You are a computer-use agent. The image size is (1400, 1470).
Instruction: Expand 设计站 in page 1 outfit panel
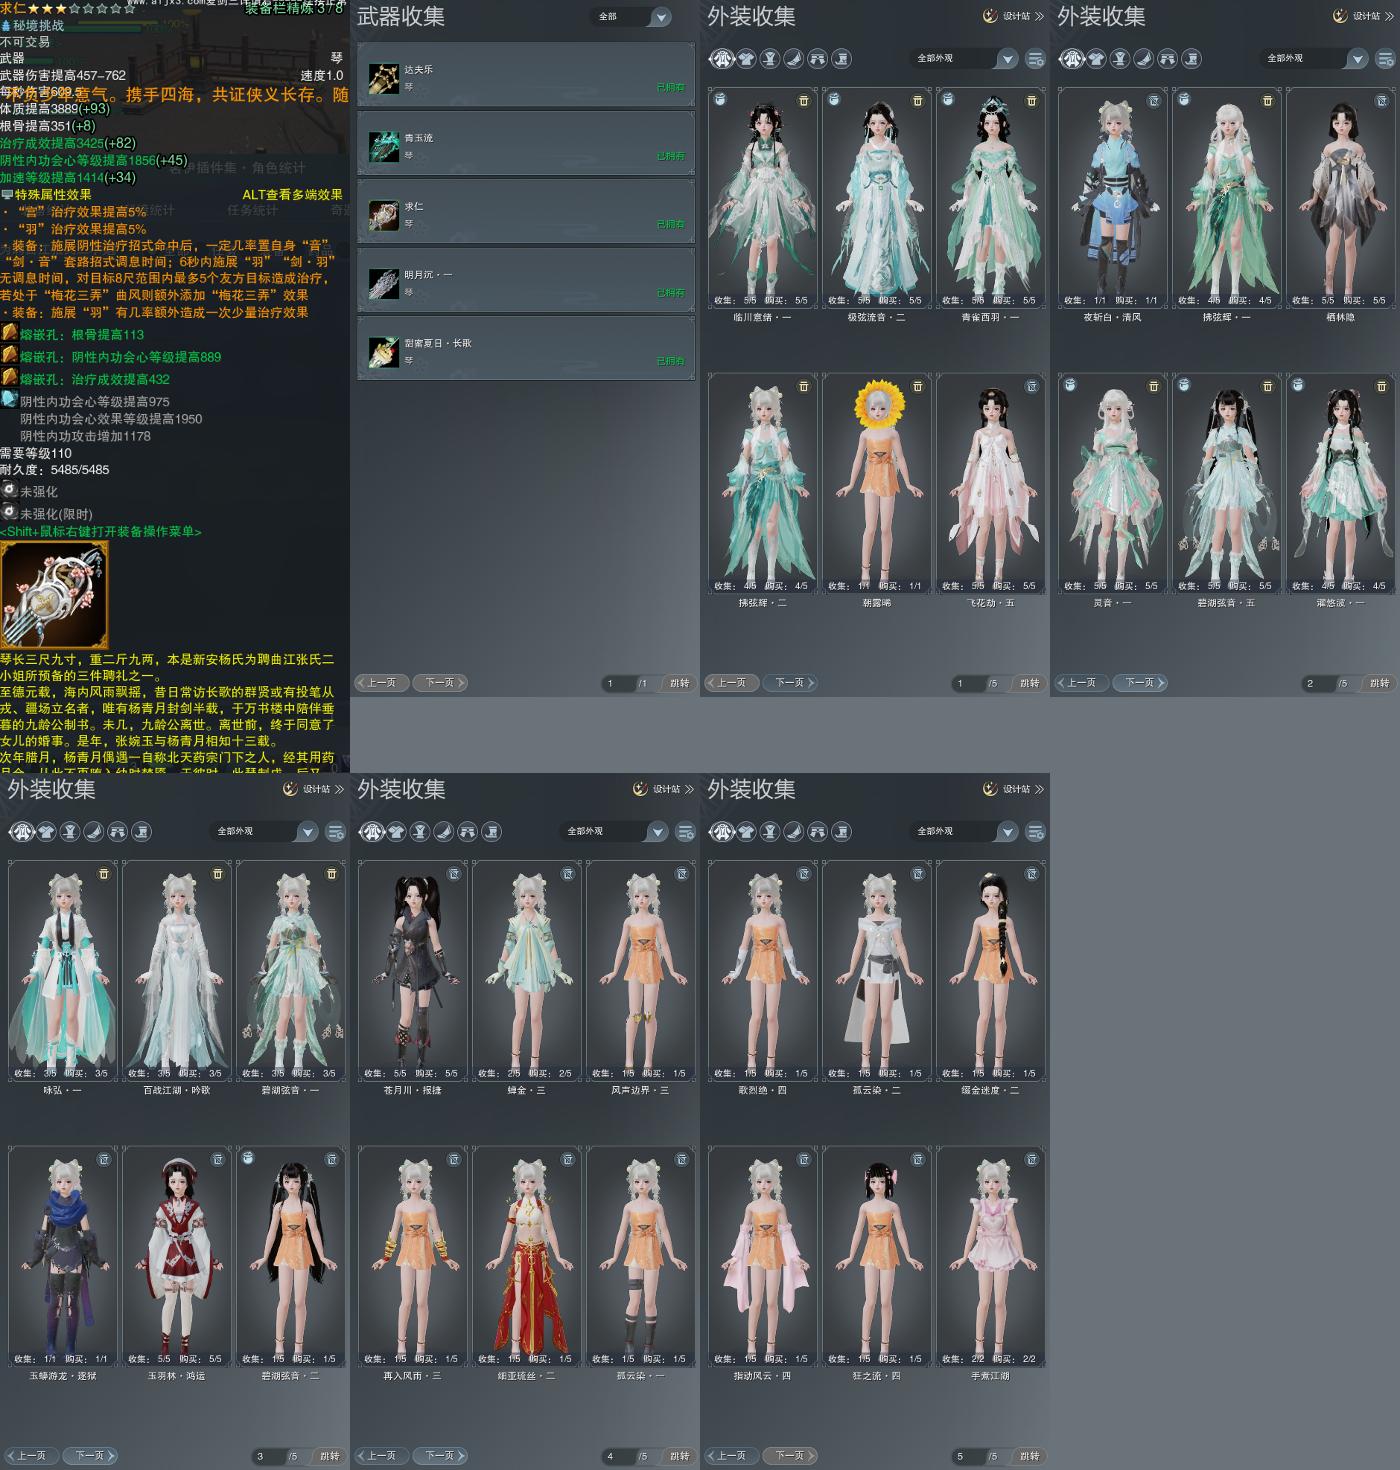1013,16
